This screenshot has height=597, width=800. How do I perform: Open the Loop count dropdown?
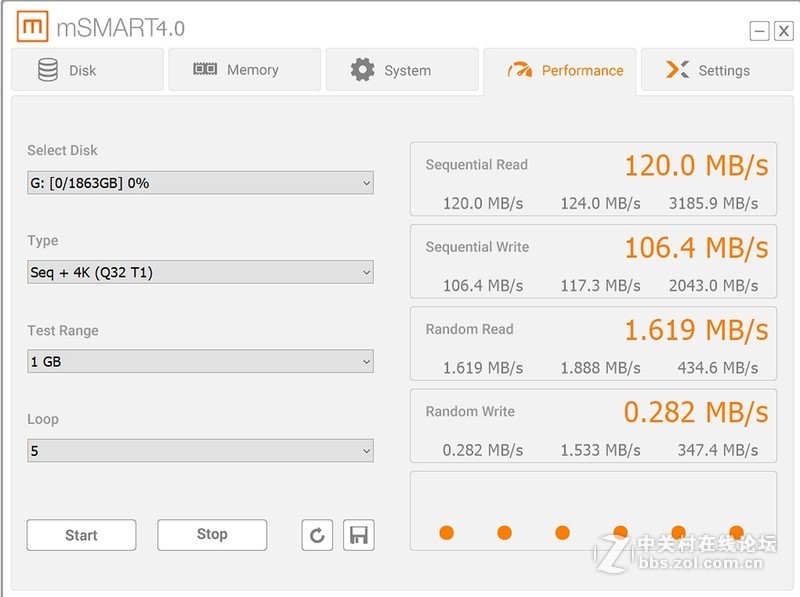click(200, 451)
